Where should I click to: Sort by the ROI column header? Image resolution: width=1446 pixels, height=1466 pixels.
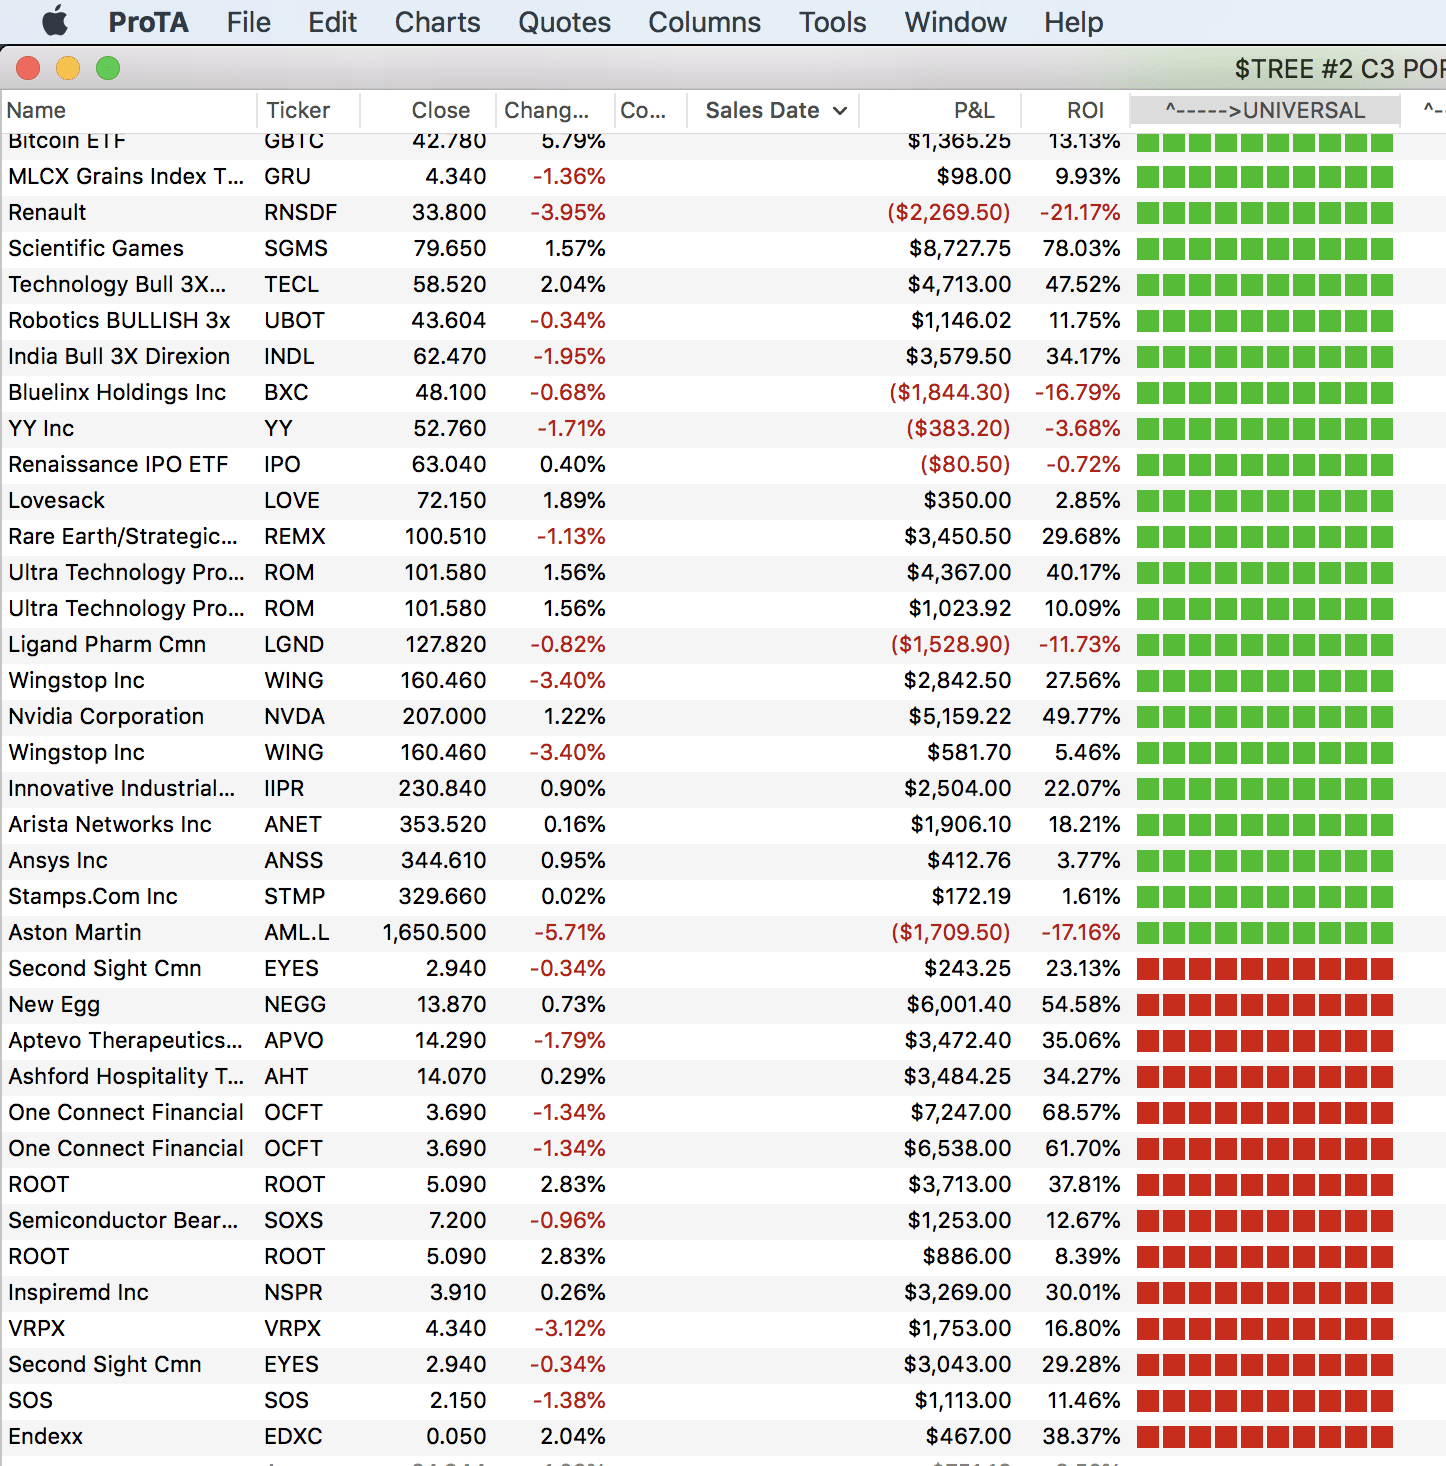[1076, 110]
